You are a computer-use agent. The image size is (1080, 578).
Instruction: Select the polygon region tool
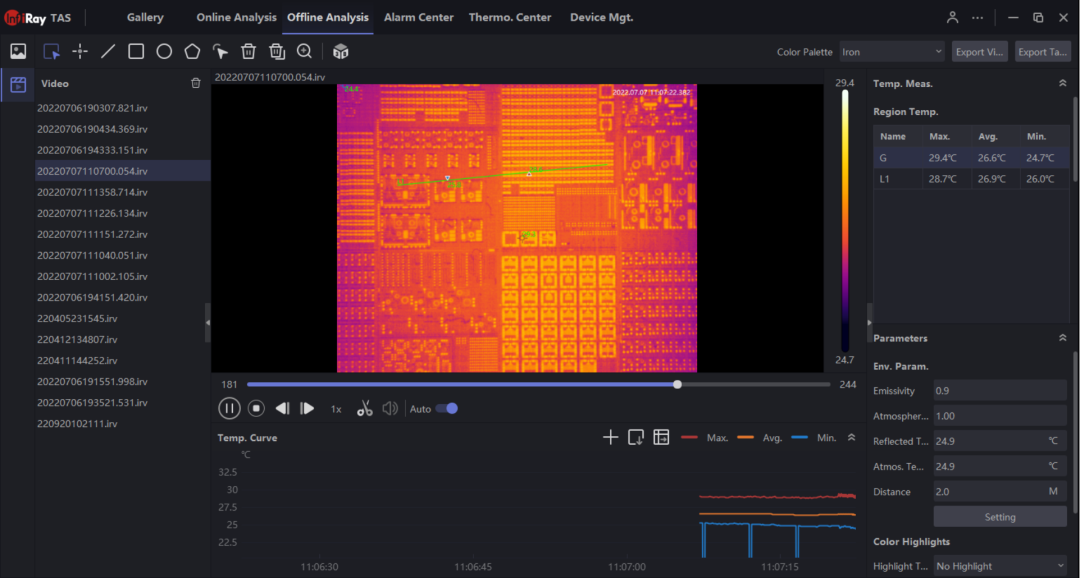(192, 51)
